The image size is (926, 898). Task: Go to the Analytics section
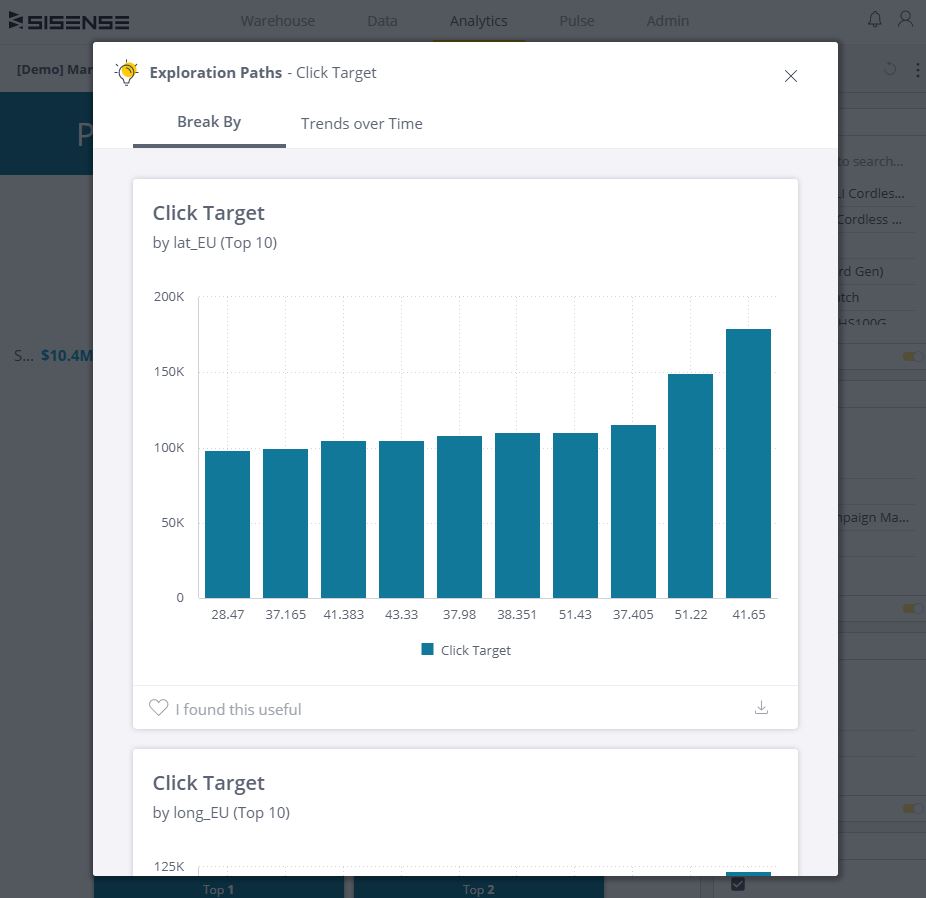[x=478, y=21]
